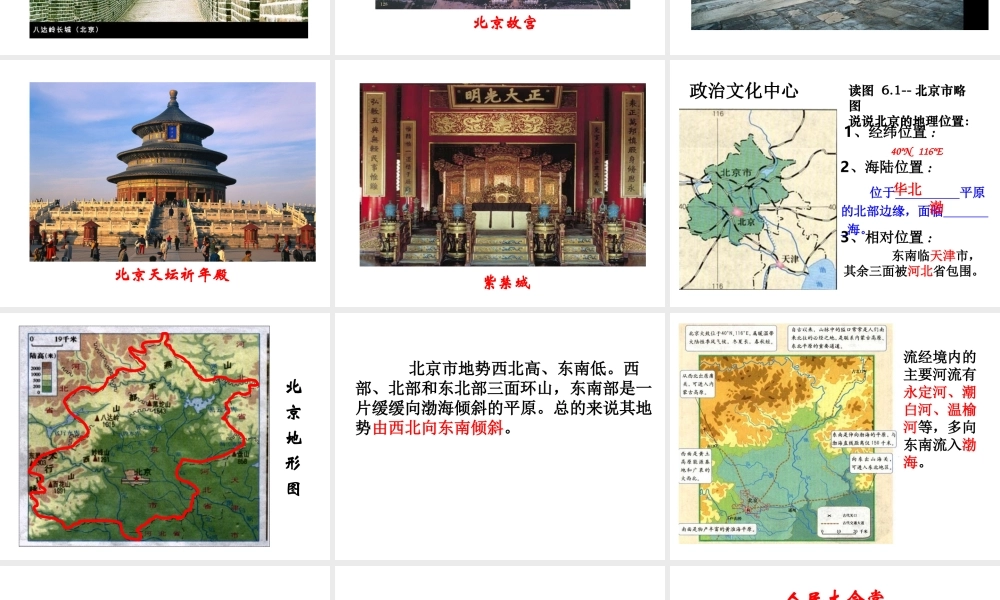Click the red word 渤海 after 东南流入
The image size is (1000, 600).
coord(940,453)
